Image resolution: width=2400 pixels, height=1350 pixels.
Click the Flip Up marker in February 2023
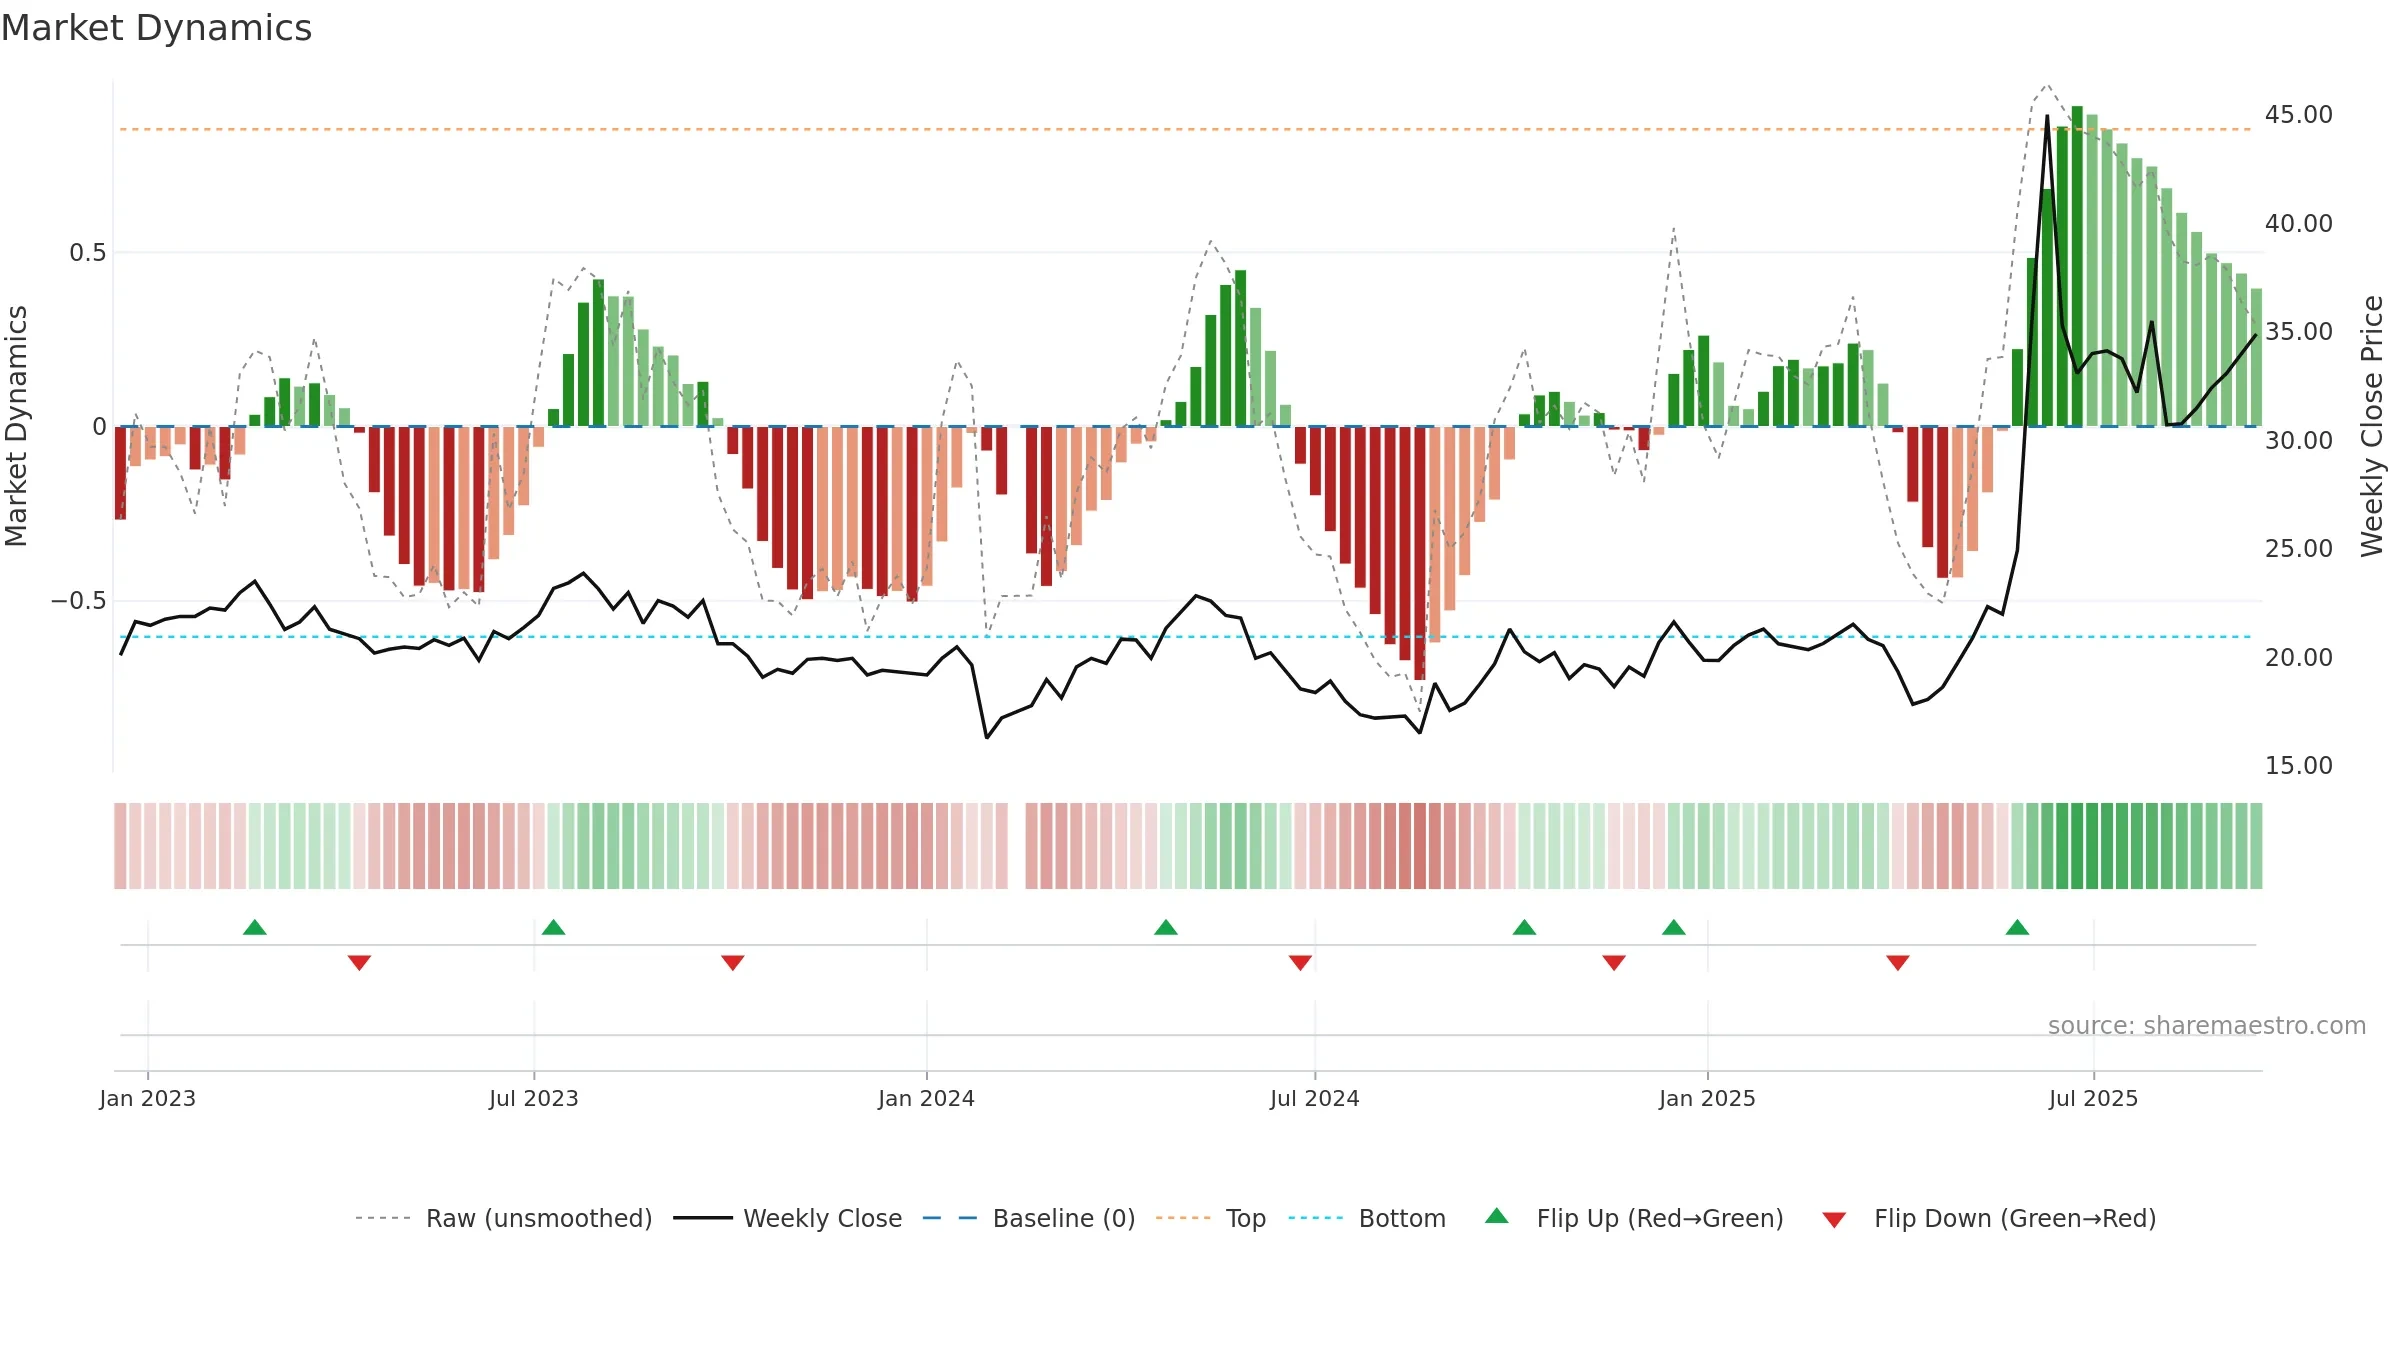[x=255, y=927]
